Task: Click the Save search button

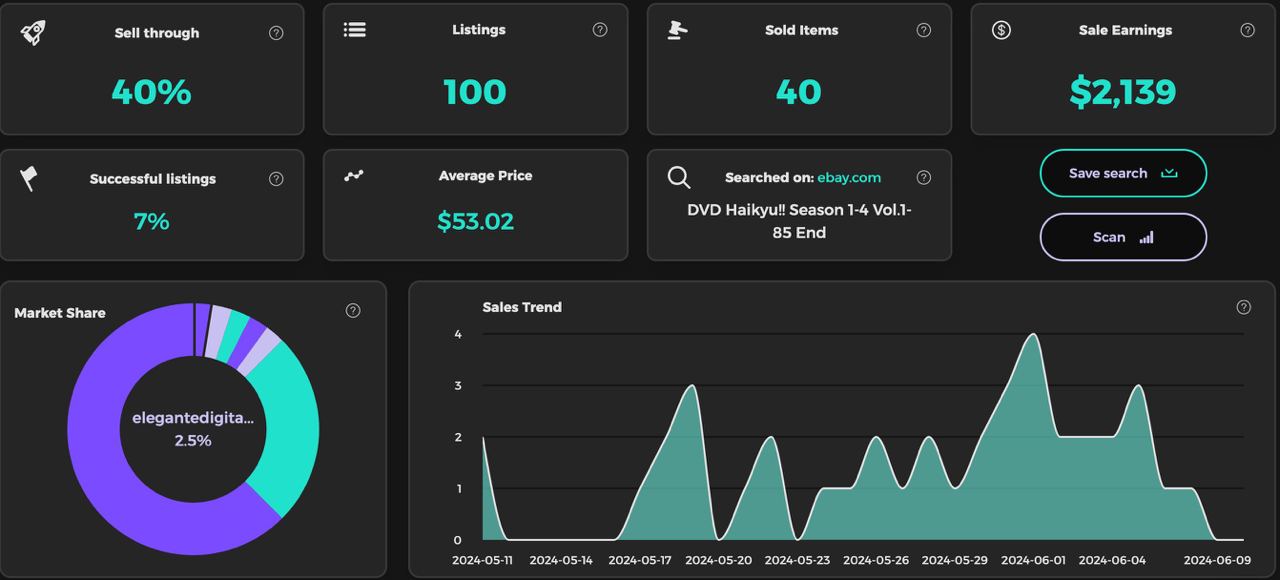Action: 1123,173
